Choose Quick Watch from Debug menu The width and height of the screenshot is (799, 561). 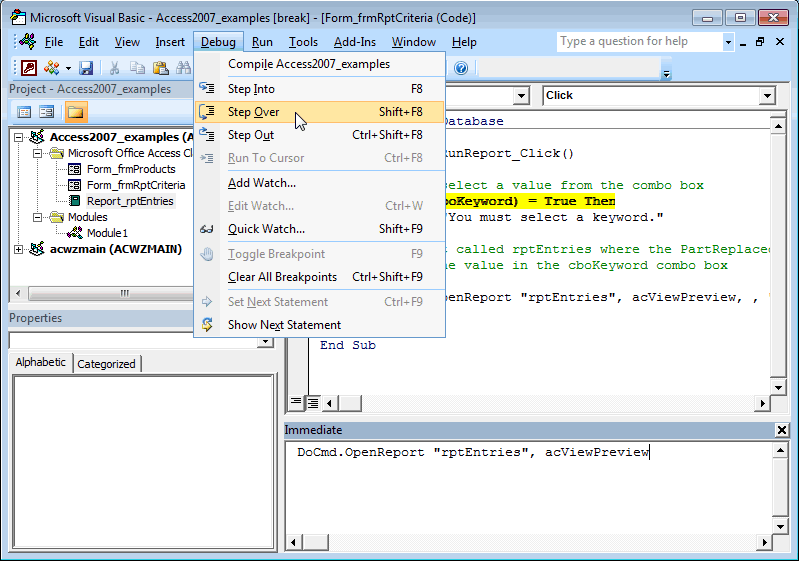(x=319, y=229)
